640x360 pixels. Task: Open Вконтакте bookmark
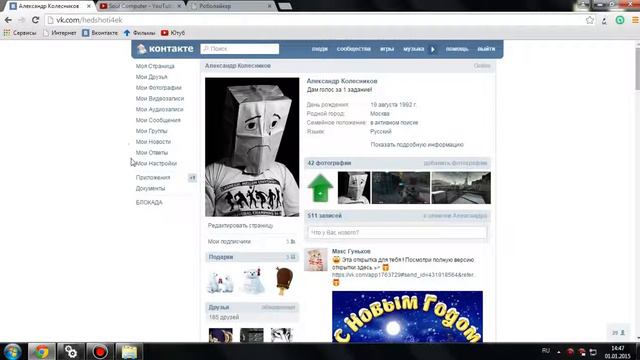tap(100, 33)
